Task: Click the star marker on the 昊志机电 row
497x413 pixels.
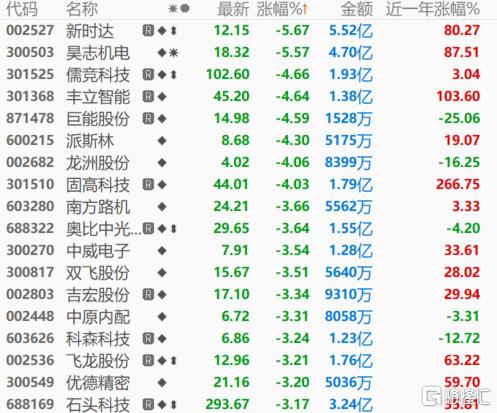Action: coord(173,53)
